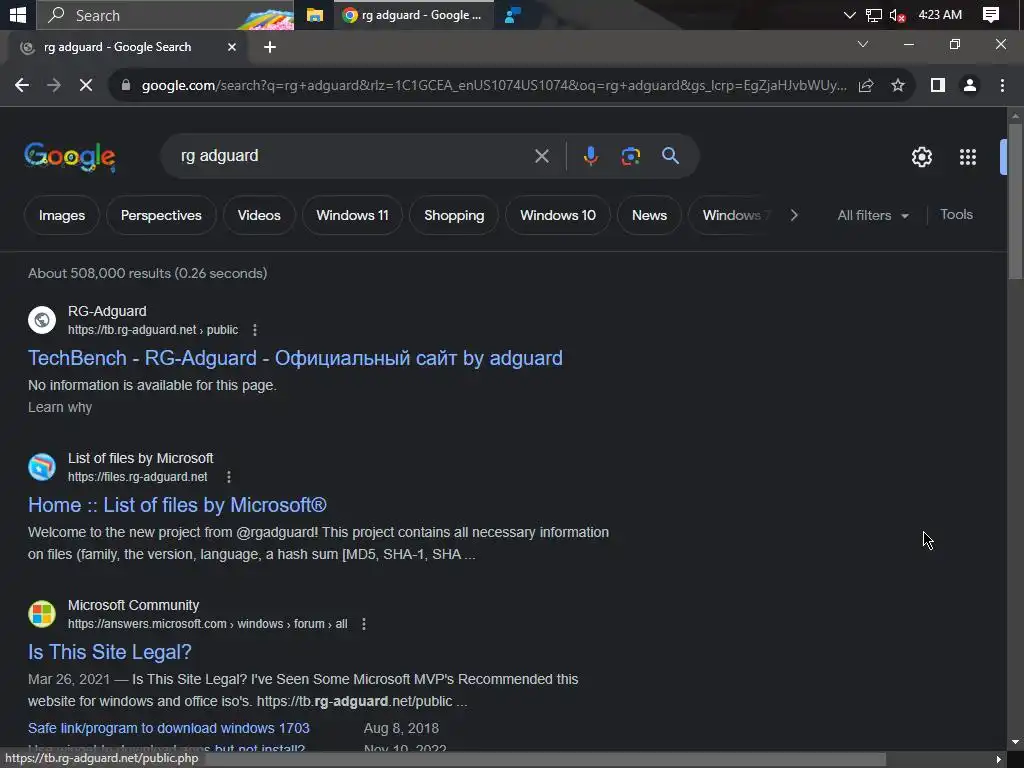Click the https://files.rg-adguard.net URL text

click(138, 477)
